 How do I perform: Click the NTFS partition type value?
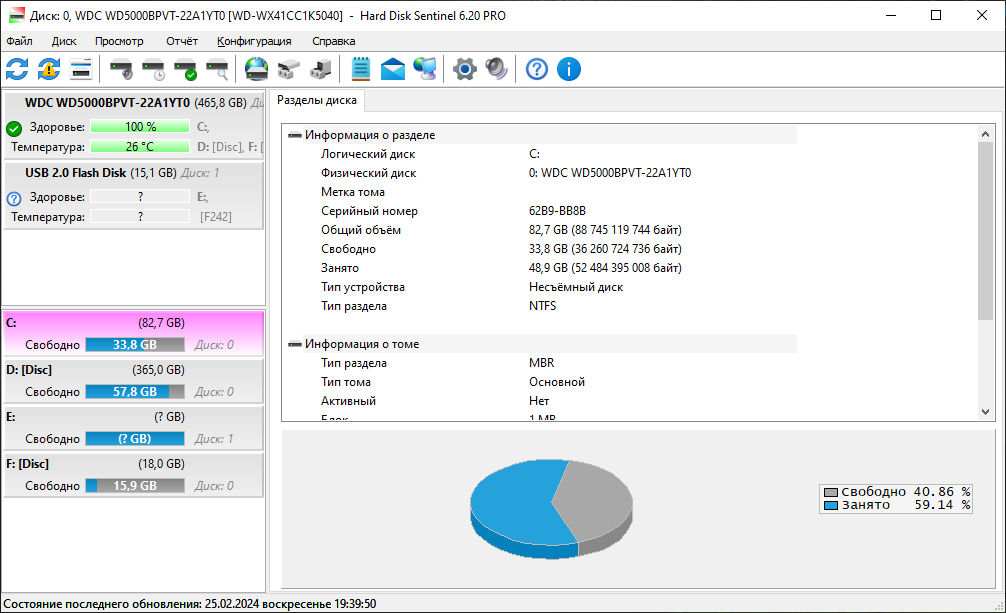pos(543,306)
